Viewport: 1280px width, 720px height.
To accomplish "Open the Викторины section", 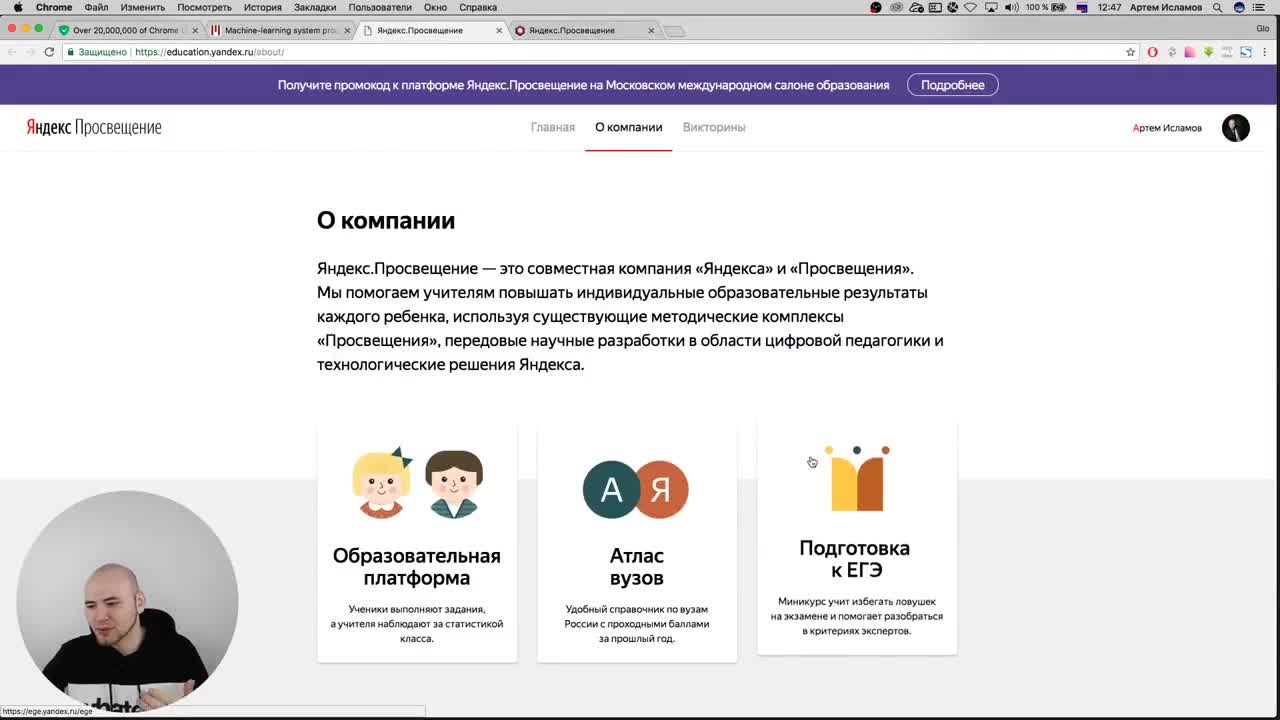I will (x=714, y=127).
